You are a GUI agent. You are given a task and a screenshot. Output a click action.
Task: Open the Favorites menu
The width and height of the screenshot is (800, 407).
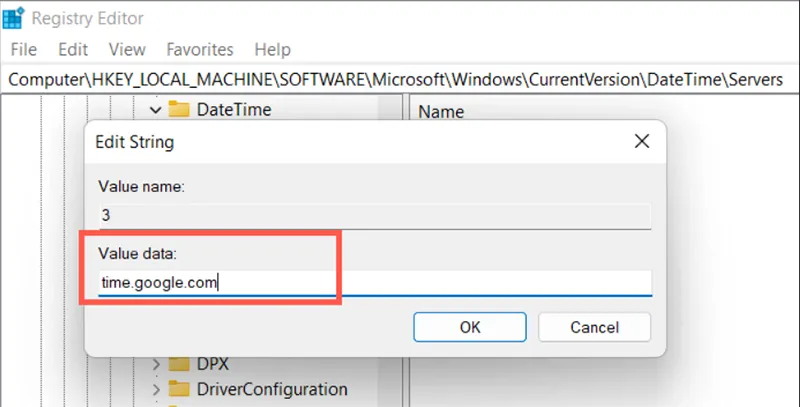[x=200, y=49]
